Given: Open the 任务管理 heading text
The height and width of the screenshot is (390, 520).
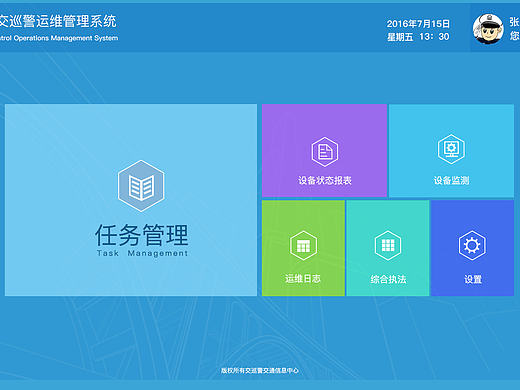Looking at the screenshot, I should (x=142, y=235).
